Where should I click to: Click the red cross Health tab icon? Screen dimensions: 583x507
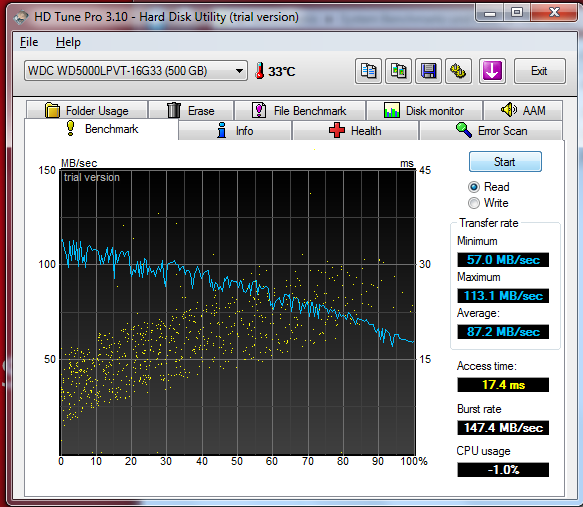(337, 130)
